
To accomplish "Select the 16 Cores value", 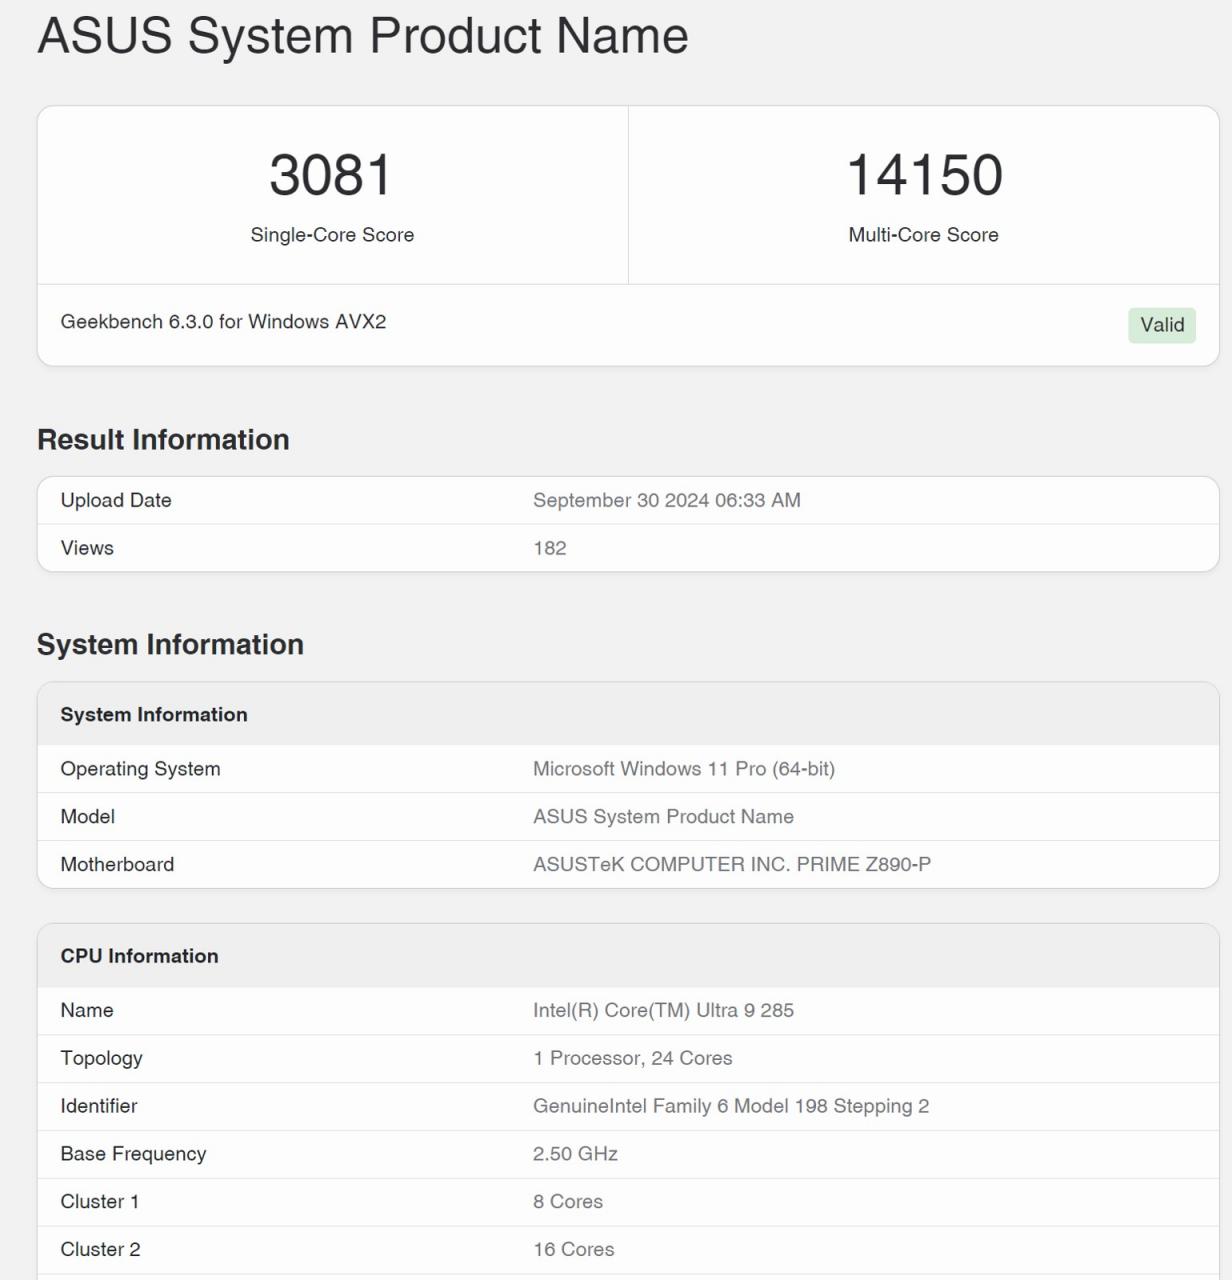I will tap(574, 1250).
